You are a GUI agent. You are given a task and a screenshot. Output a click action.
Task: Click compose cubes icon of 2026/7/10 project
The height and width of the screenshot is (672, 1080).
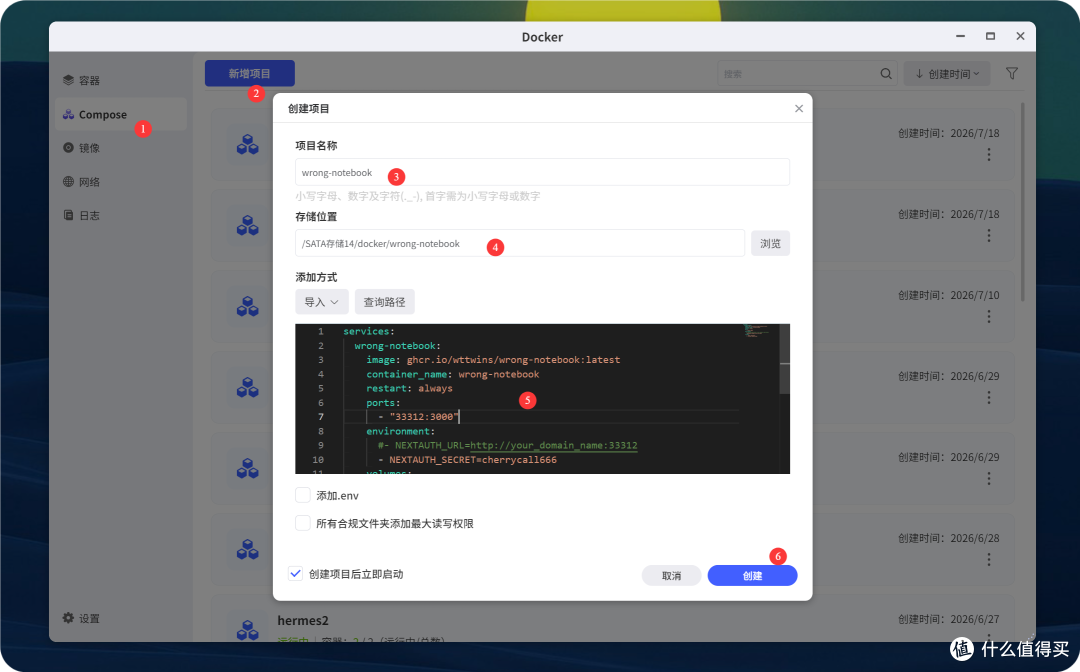pyautogui.click(x=247, y=306)
